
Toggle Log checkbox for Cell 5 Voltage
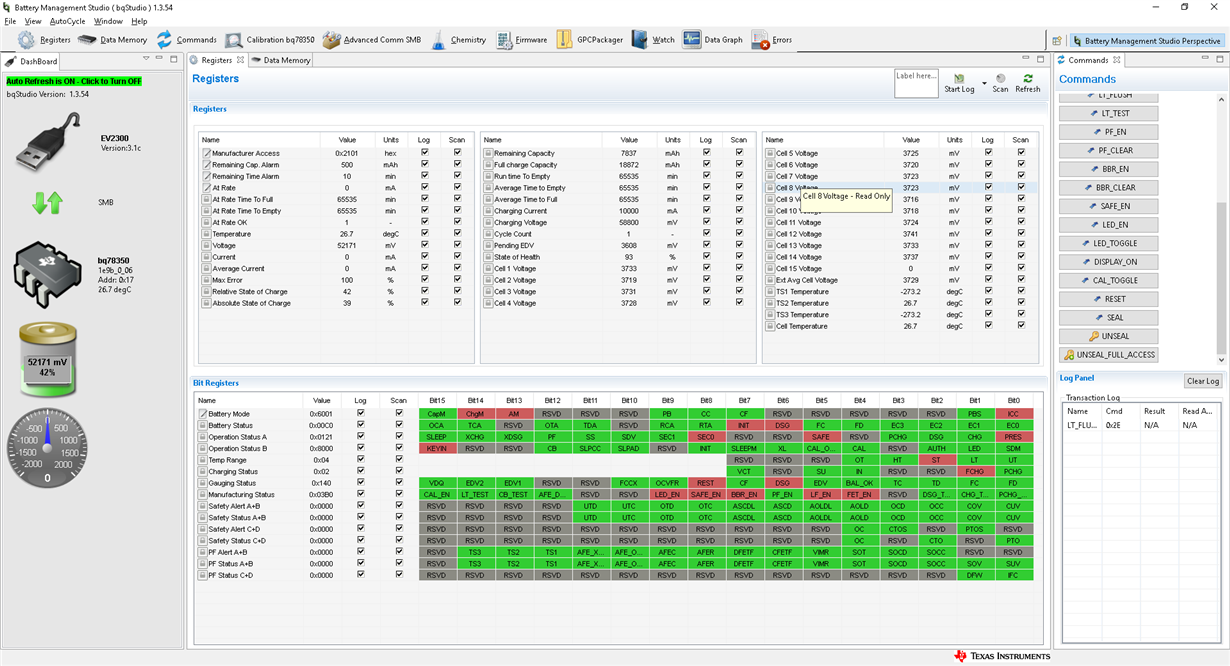tap(988, 153)
